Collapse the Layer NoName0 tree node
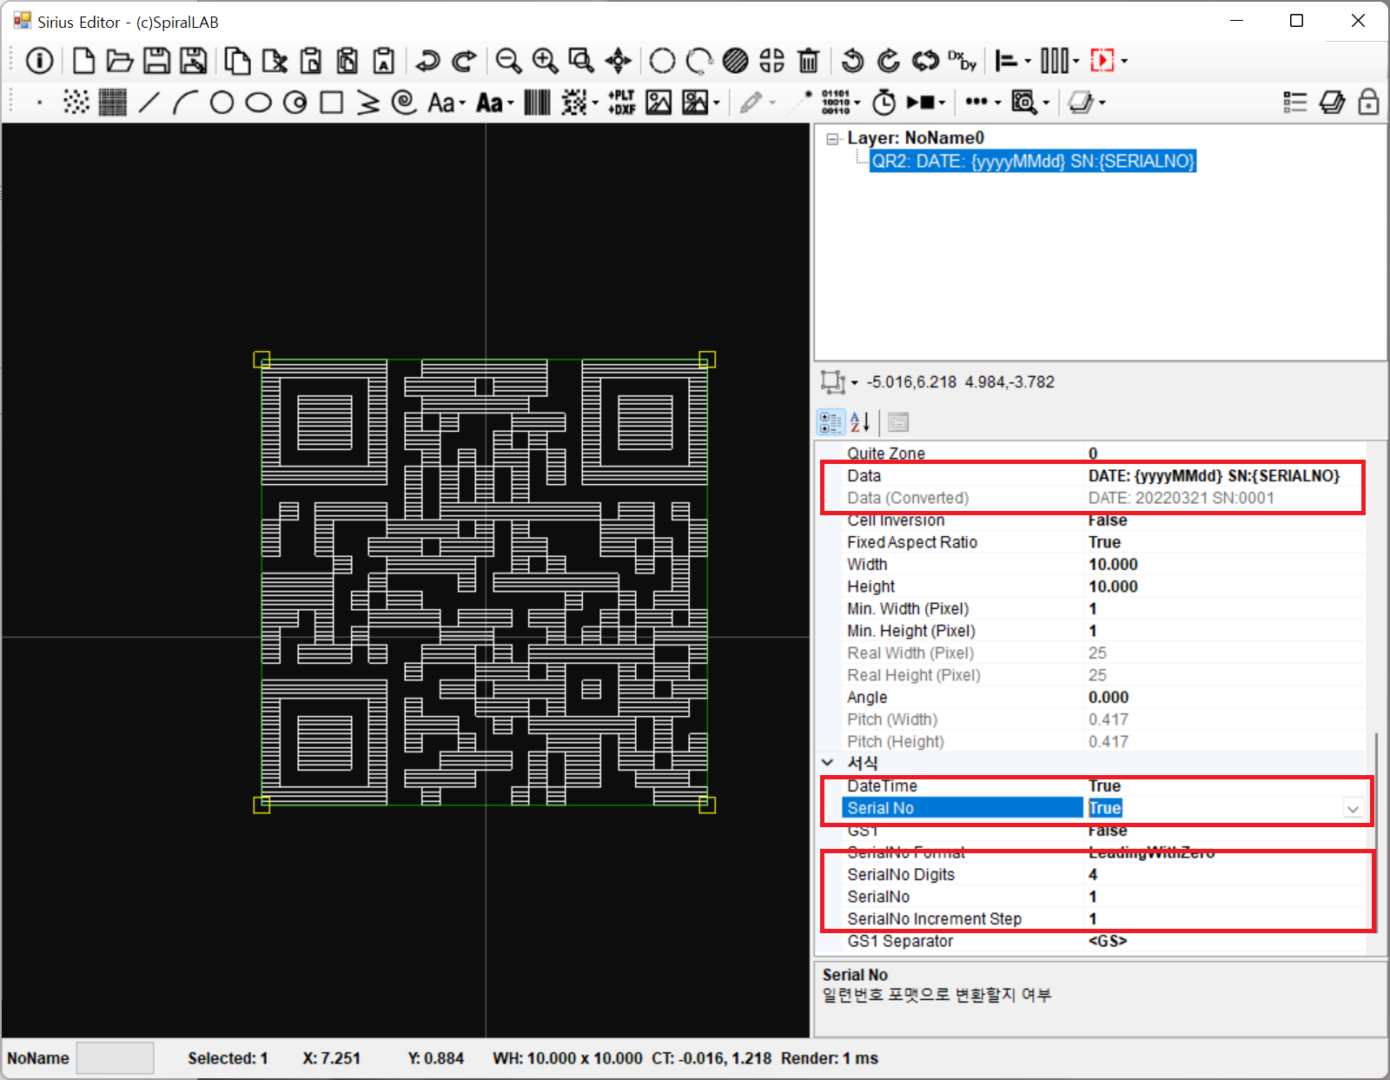The image size is (1390, 1080). (832, 139)
